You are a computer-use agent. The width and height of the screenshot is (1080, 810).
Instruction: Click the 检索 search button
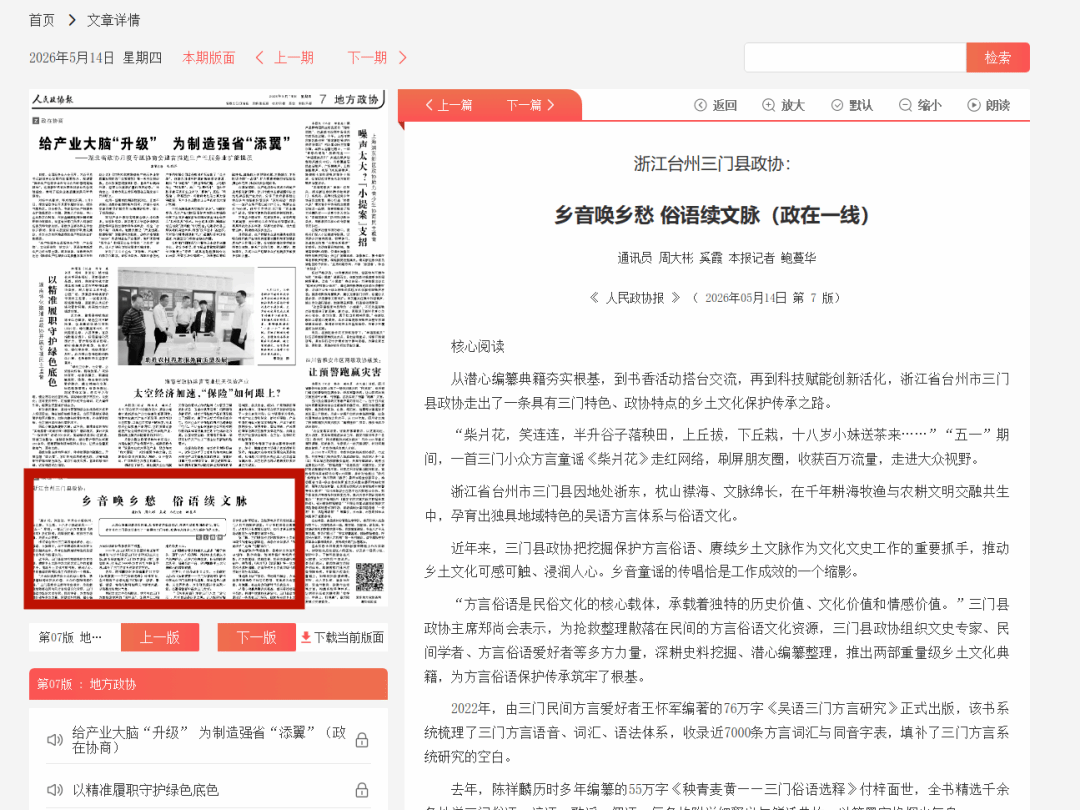click(997, 57)
